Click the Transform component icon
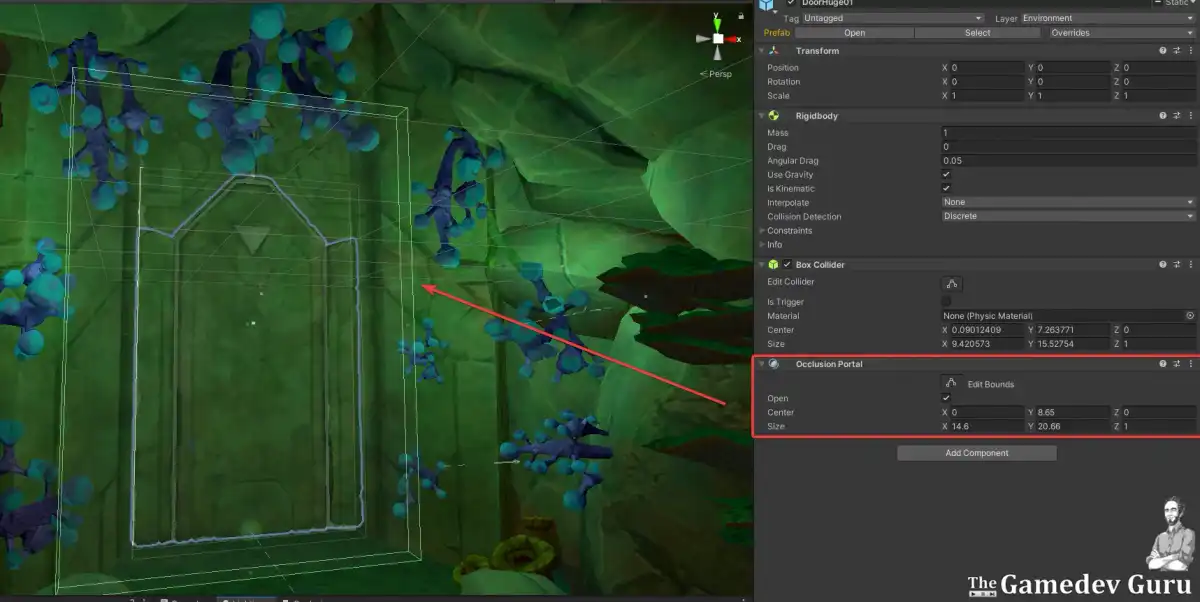 click(775, 50)
